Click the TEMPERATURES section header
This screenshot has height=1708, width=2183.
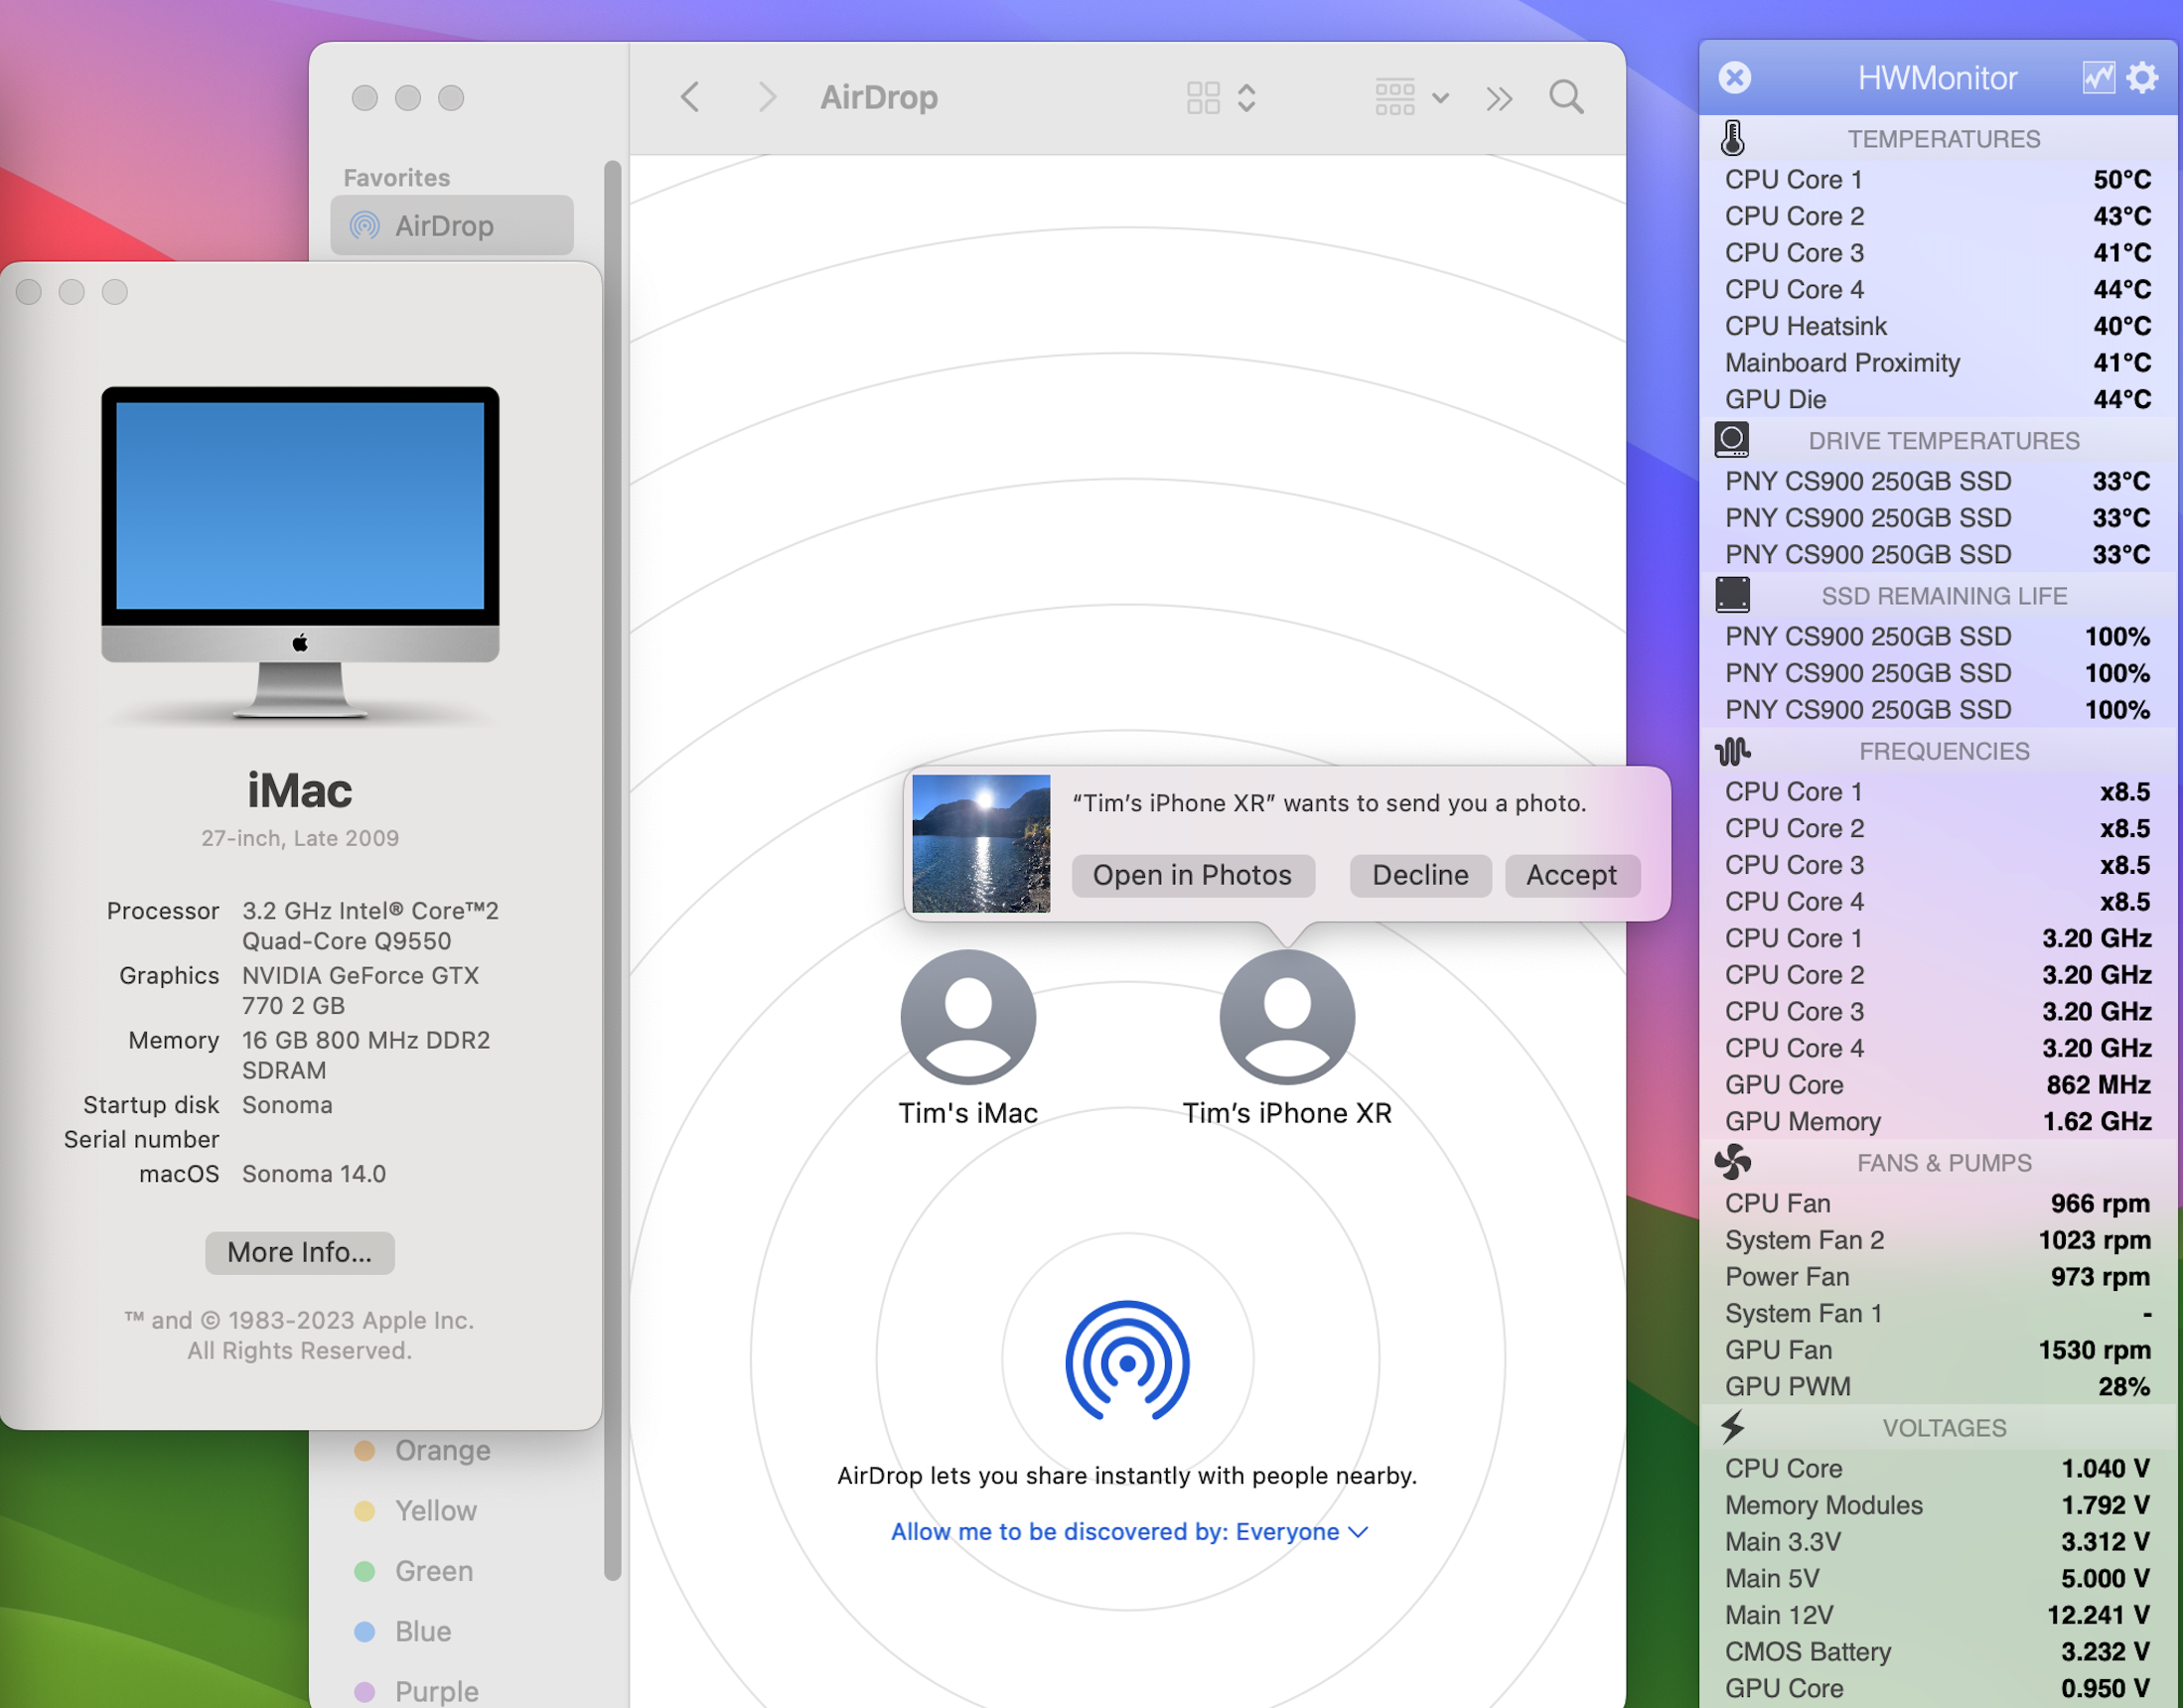1943,138
